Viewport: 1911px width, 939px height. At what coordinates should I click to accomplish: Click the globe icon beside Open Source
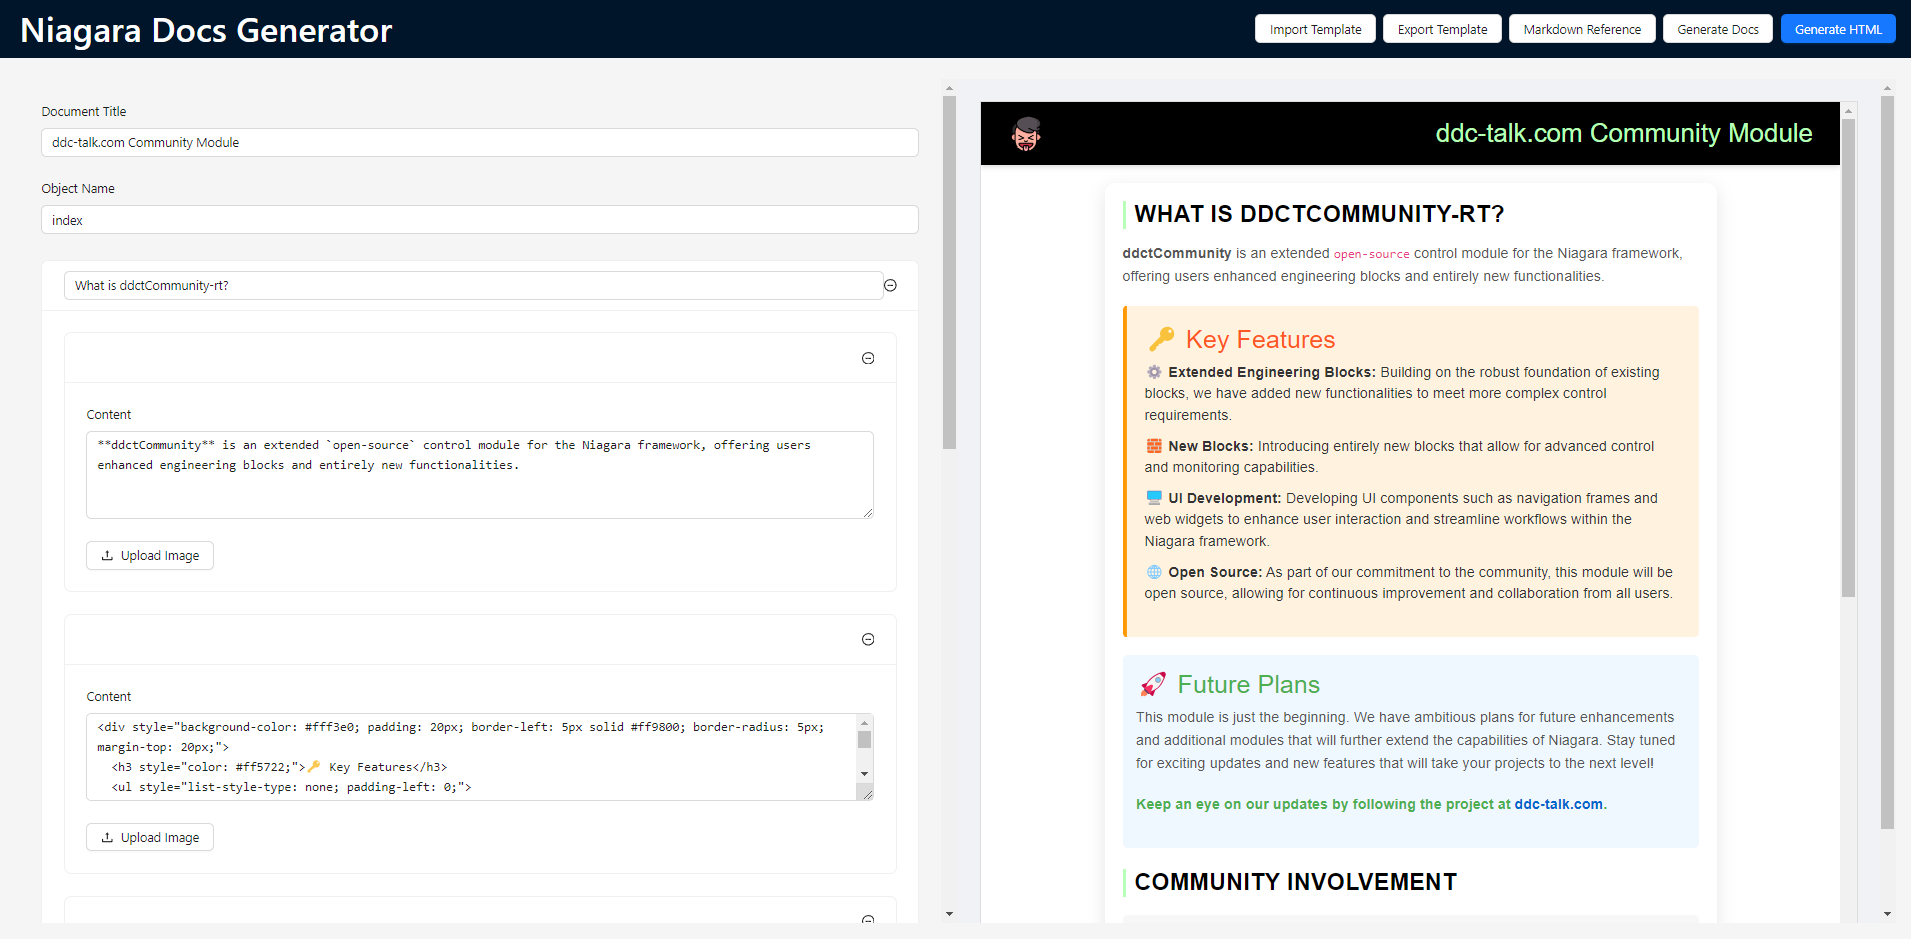1154,572
